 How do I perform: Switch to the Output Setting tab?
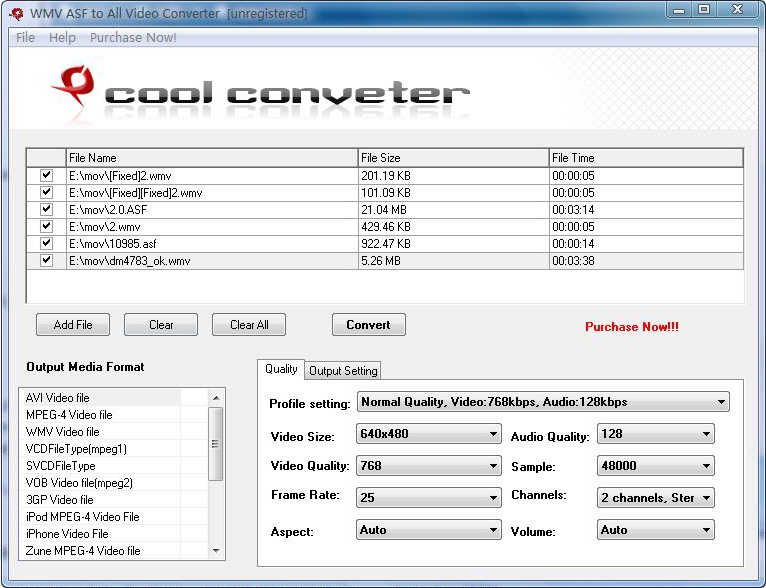coord(343,371)
